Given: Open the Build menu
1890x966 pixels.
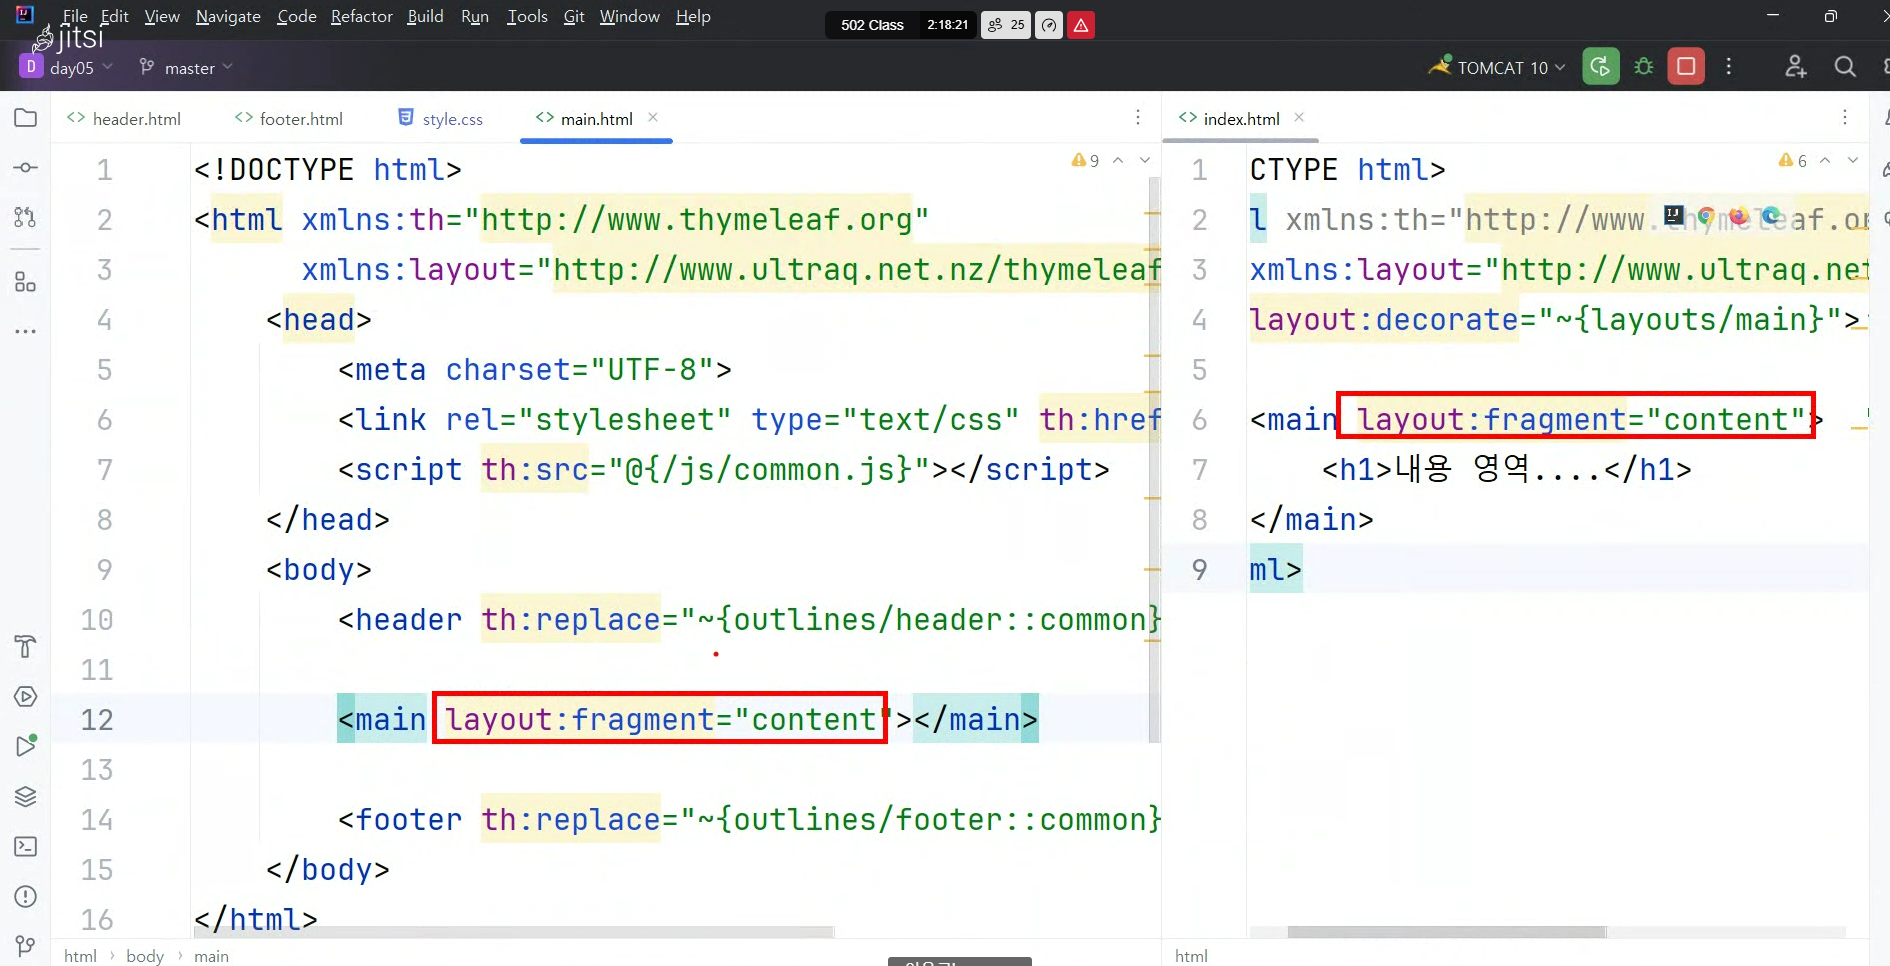Looking at the screenshot, I should tap(425, 16).
